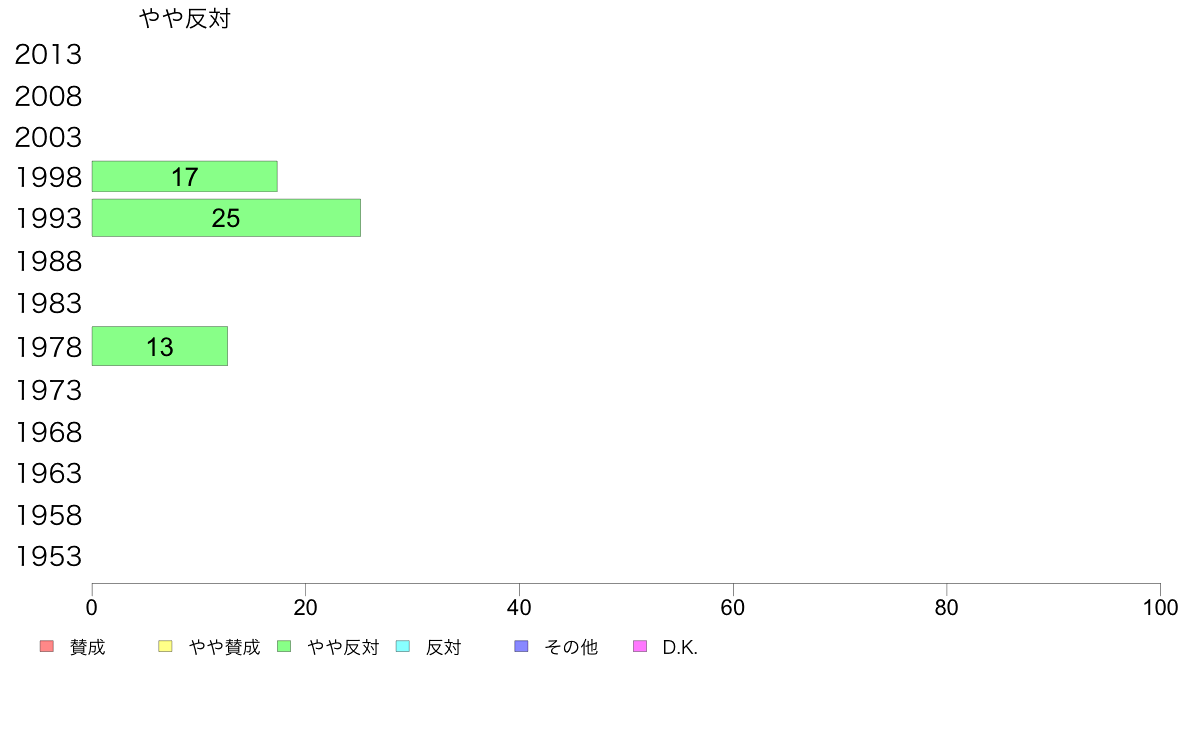Click the green やや反対 legend swatch
This screenshot has height=736, width=1188.
[x=284, y=647]
